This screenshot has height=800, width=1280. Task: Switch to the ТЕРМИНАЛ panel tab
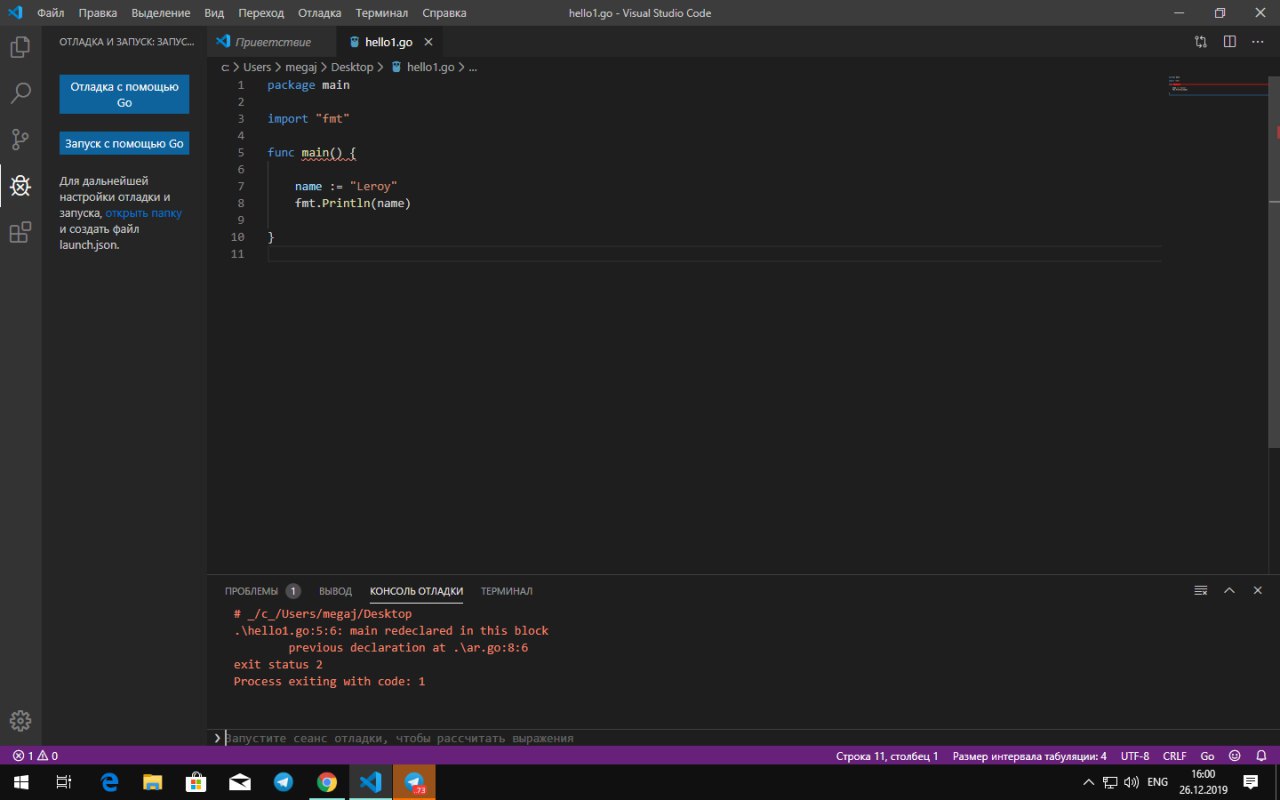(x=506, y=591)
